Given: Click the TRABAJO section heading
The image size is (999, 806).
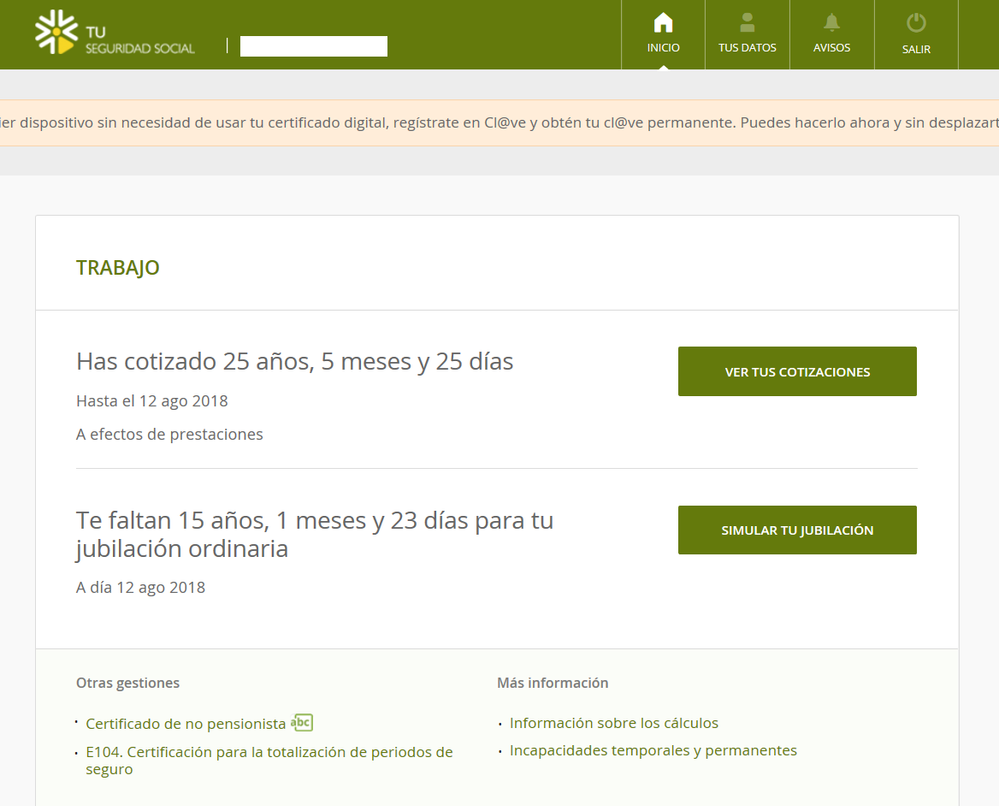Looking at the screenshot, I should click(118, 268).
